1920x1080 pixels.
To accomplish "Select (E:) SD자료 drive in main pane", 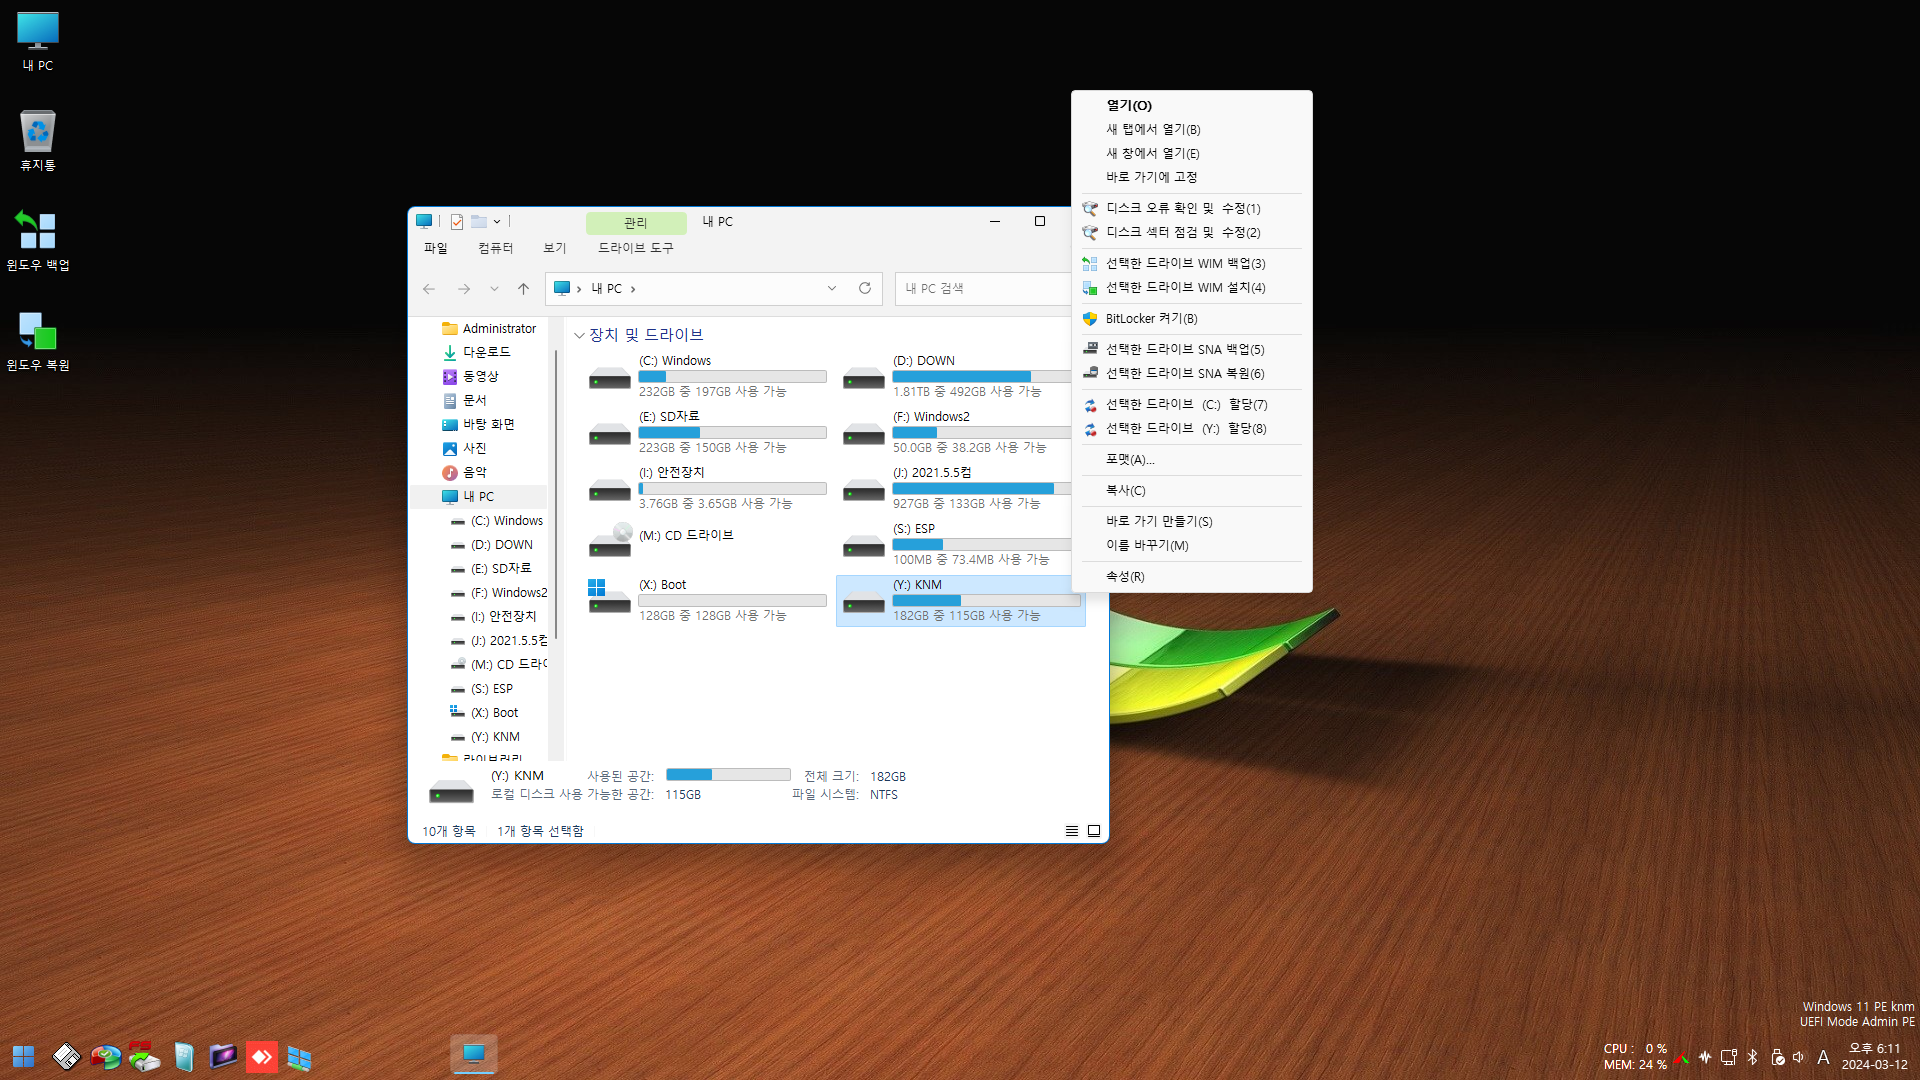I will (709, 432).
